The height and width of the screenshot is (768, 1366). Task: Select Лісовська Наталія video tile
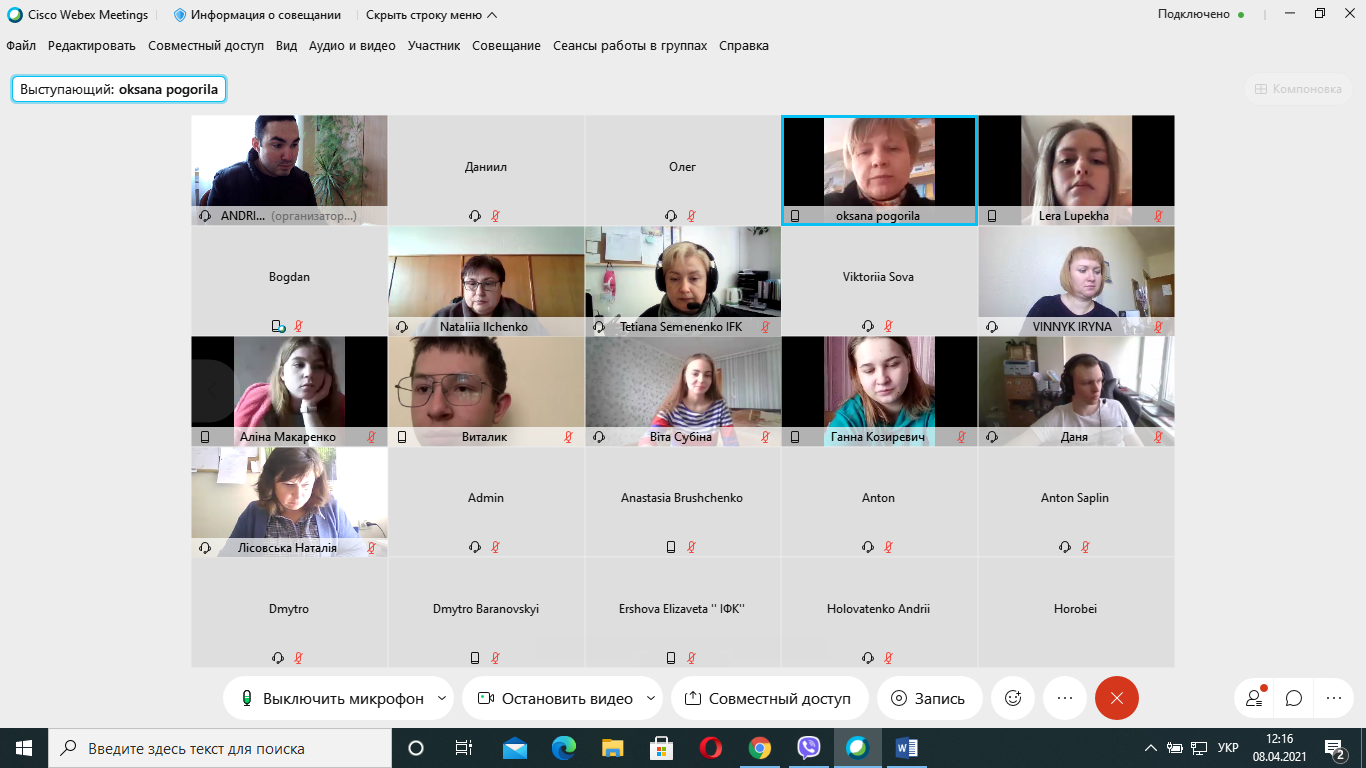289,502
